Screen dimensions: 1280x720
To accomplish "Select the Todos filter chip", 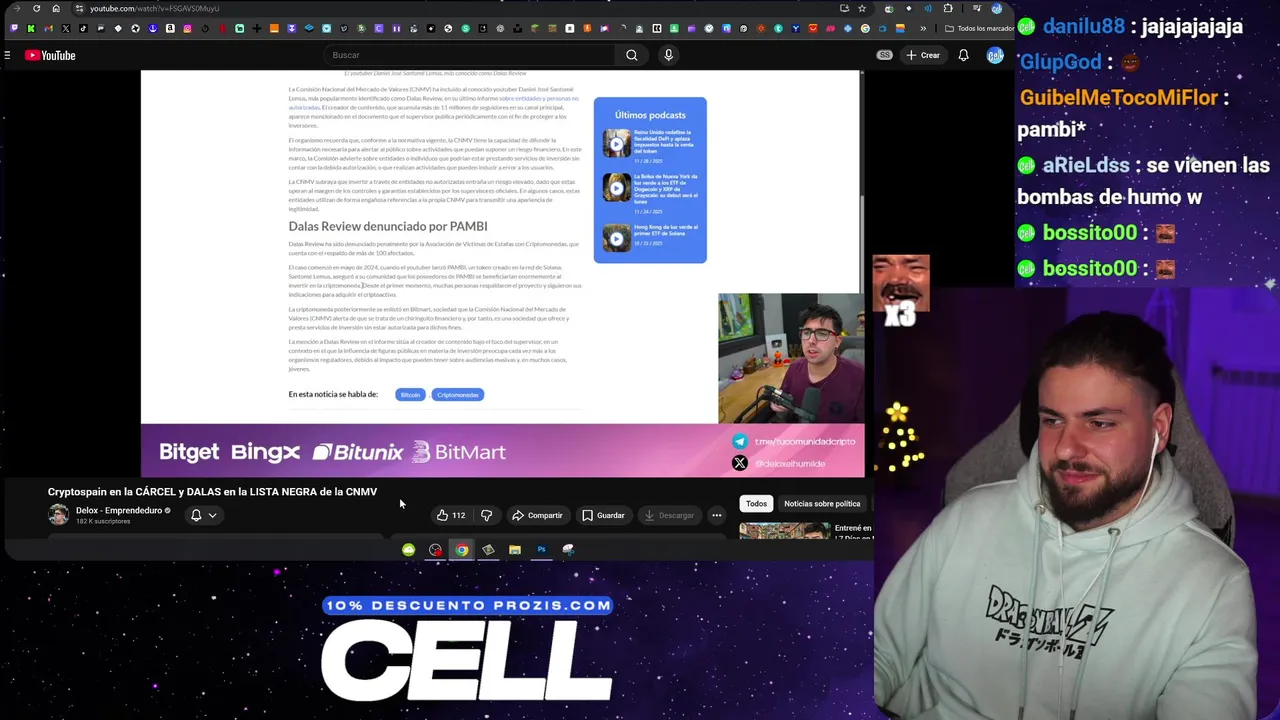I will point(756,503).
